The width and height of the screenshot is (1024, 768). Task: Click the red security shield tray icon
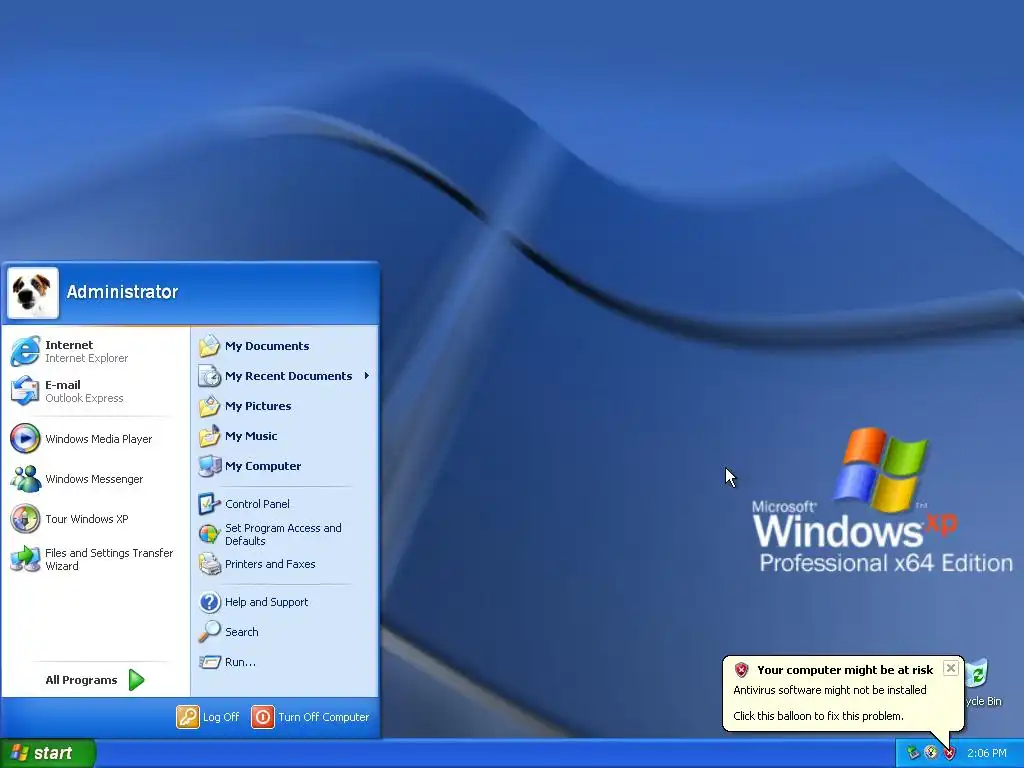949,754
